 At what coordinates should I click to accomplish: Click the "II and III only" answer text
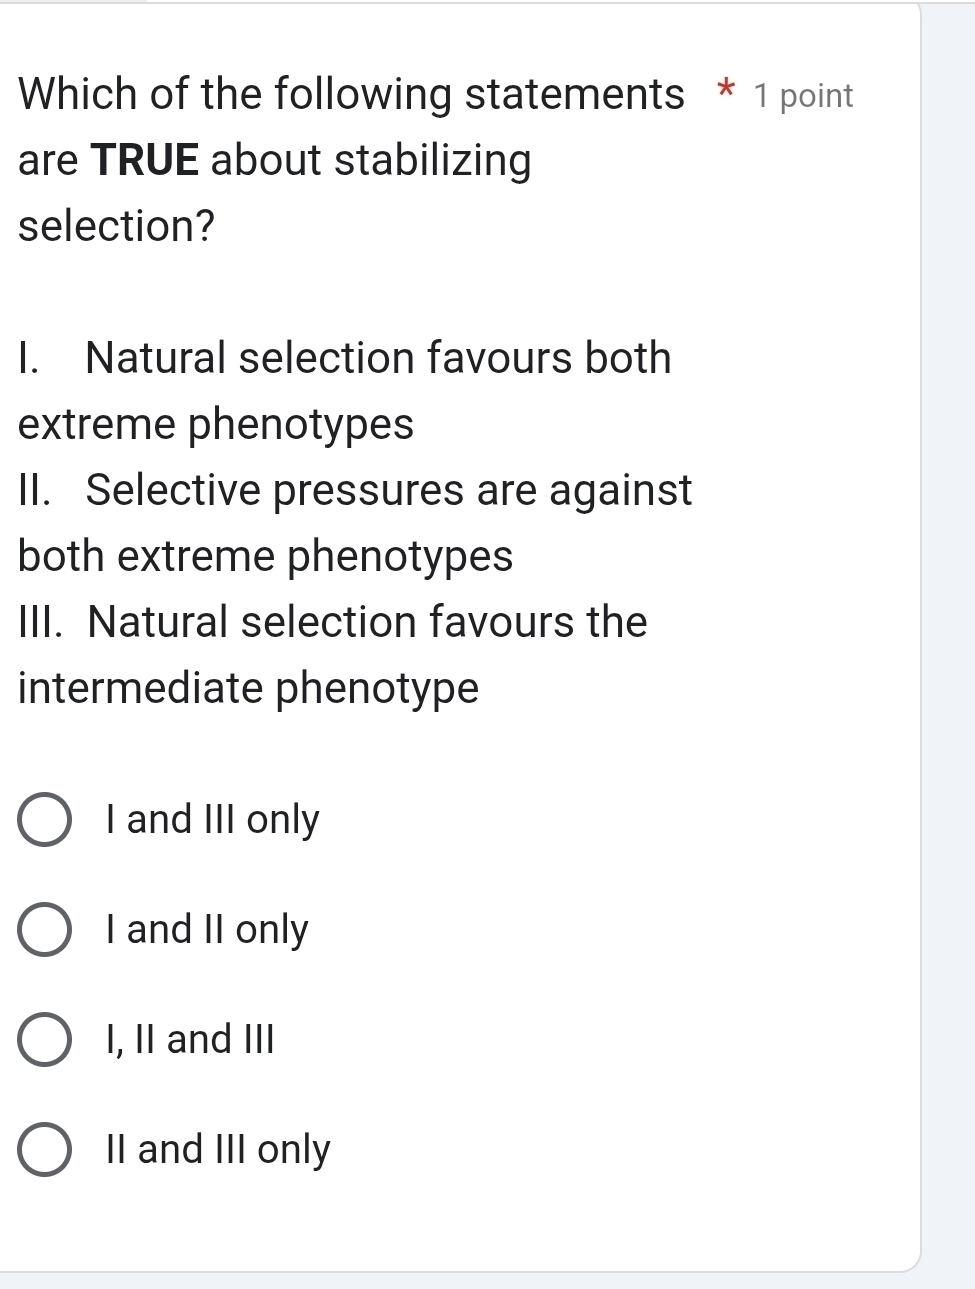[x=217, y=1149]
